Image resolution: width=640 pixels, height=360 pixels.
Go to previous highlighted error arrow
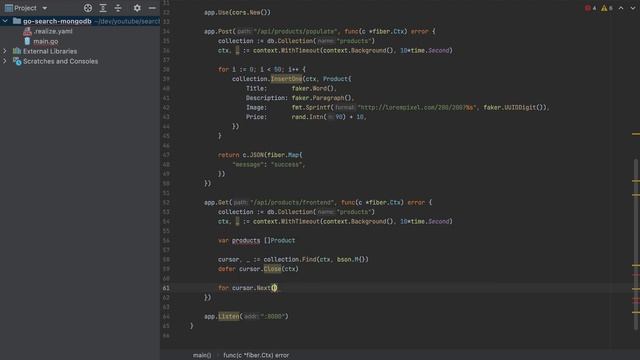pyautogui.click(x=621, y=8)
